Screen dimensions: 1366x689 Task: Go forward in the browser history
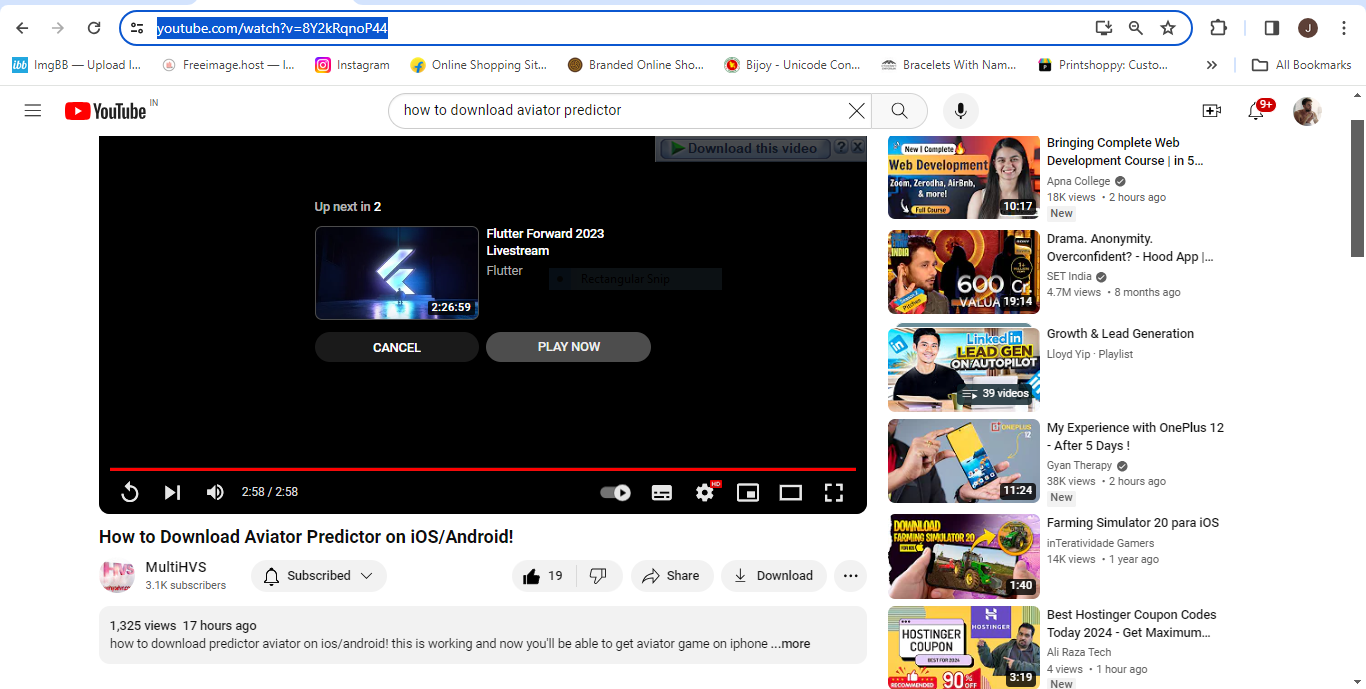(x=58, y=28)
